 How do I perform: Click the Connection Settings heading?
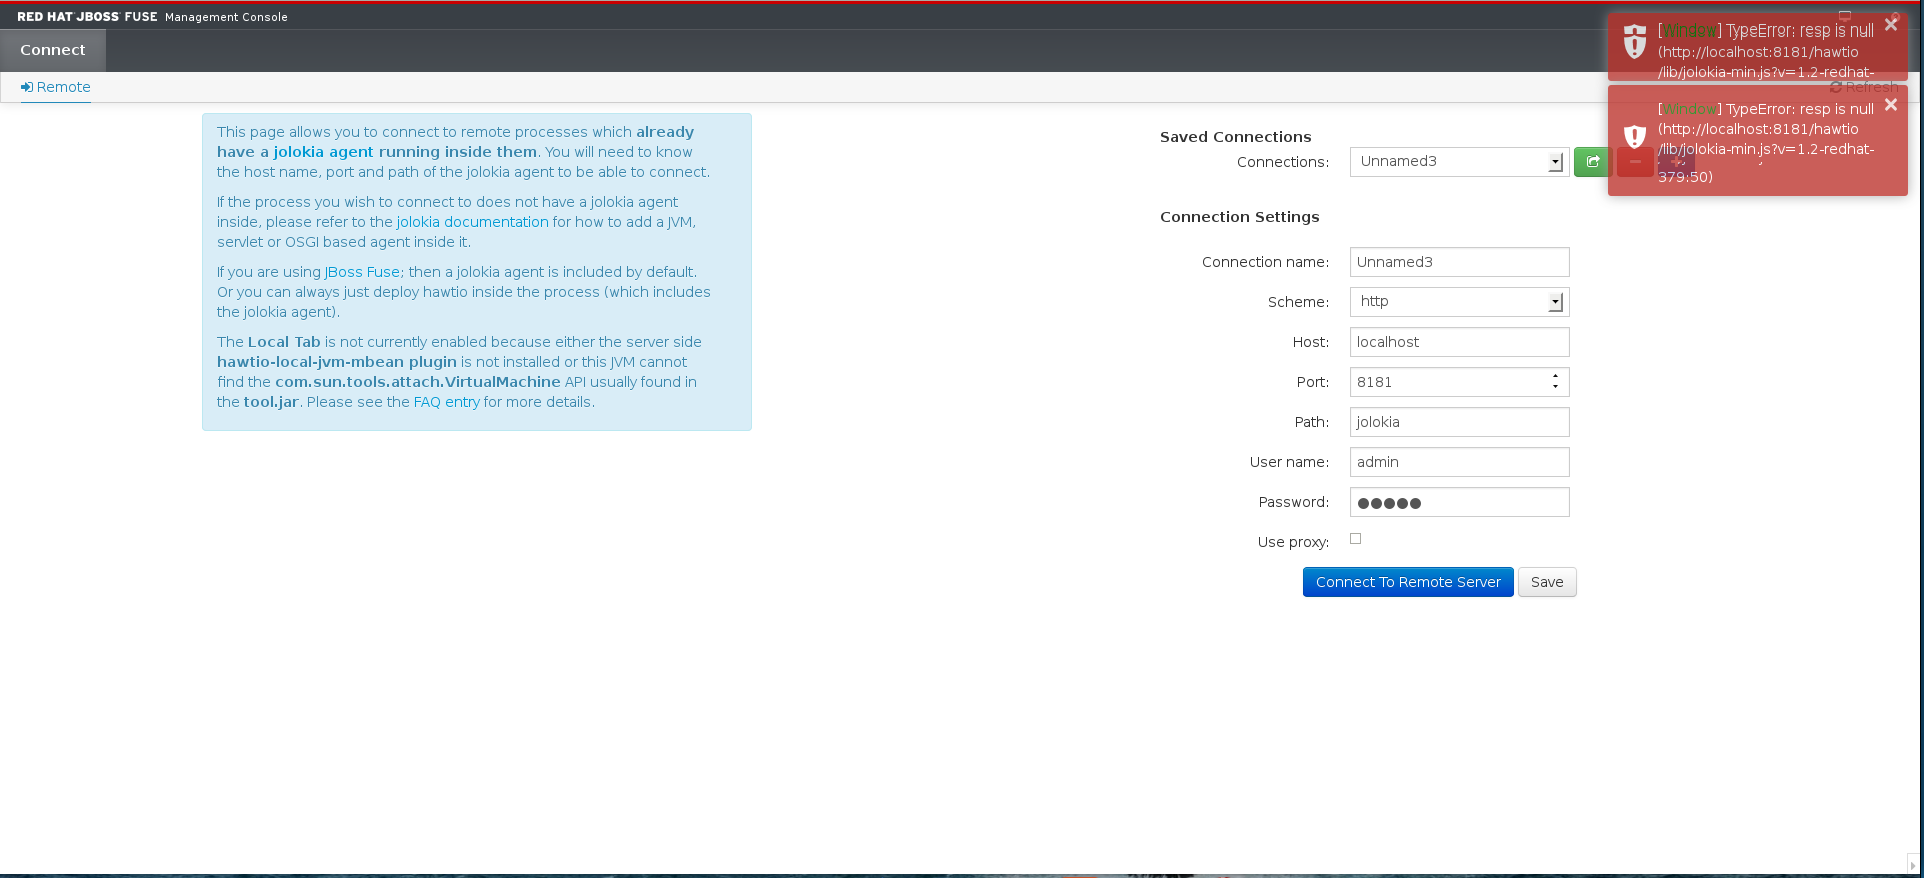click(1239, 217)
